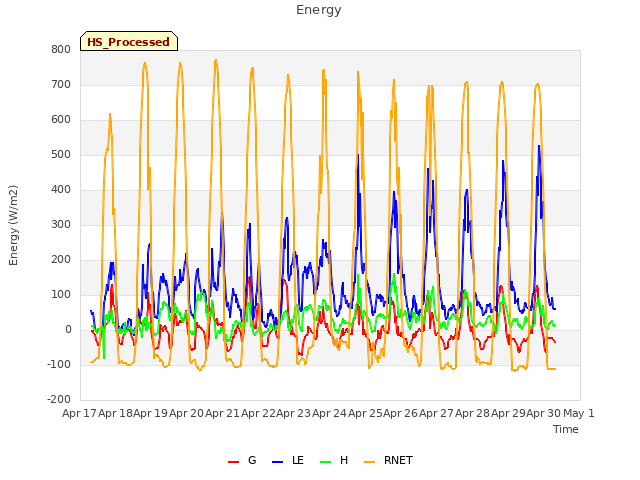The image size is (640, 480).
Task: Click the 700 y-axis tick label
Action: click(61, 84)
